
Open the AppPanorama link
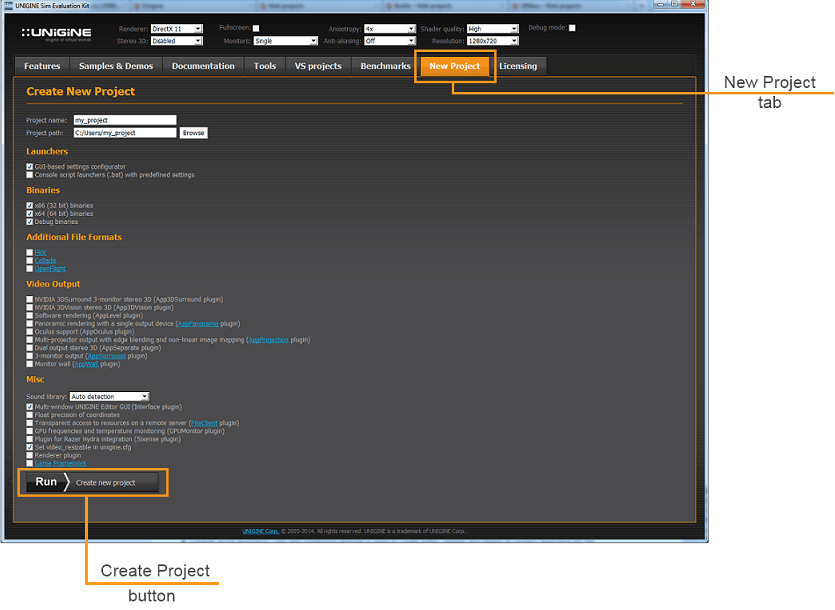(198, 323)
